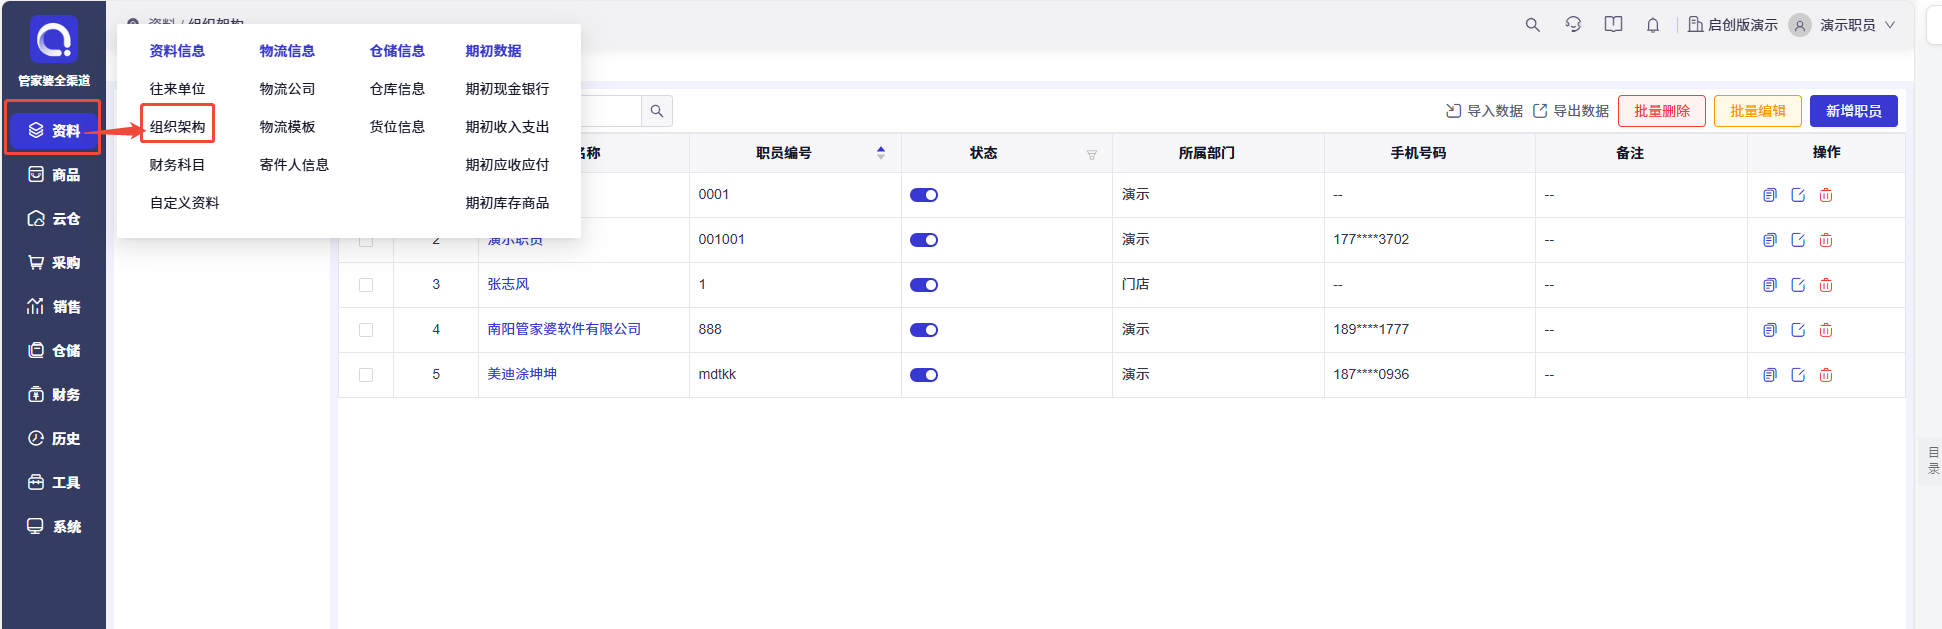
Task: Click 批量删除 button
Action: tap(1662, 111)
